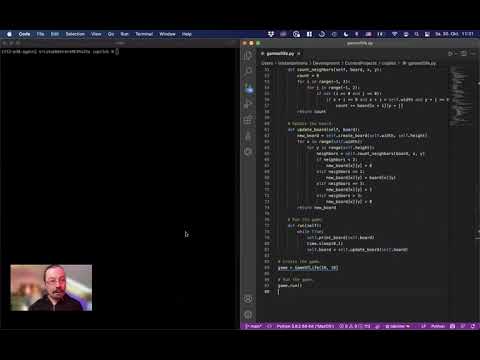Click gameoflife.py breadcrumb segment
This screenshot has height=360, width=480.
pos(419,63)
